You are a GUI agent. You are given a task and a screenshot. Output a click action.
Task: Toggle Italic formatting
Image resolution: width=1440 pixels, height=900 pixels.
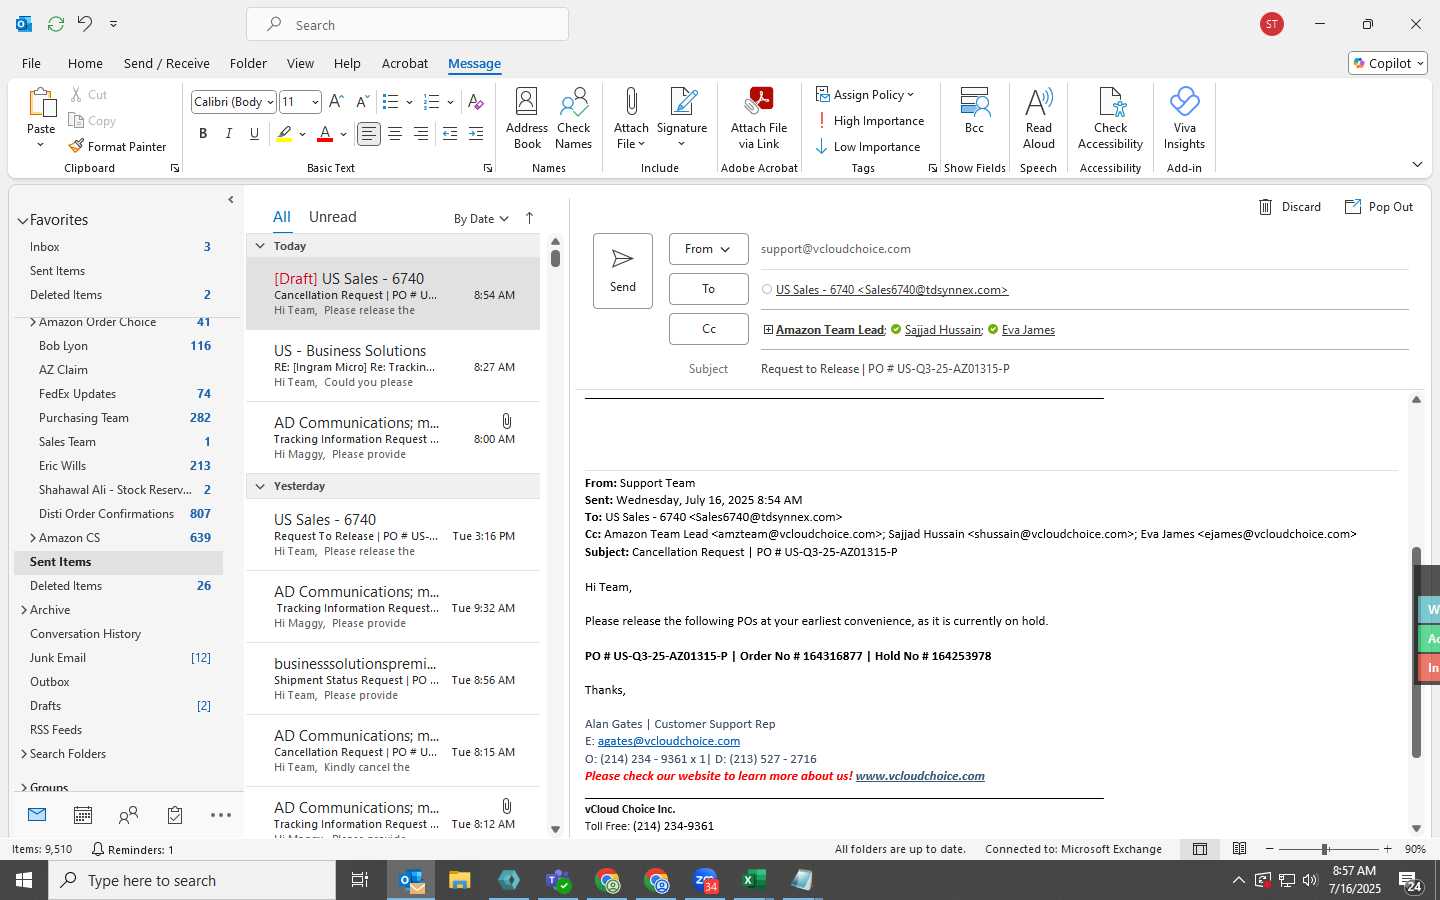point(229,133)
